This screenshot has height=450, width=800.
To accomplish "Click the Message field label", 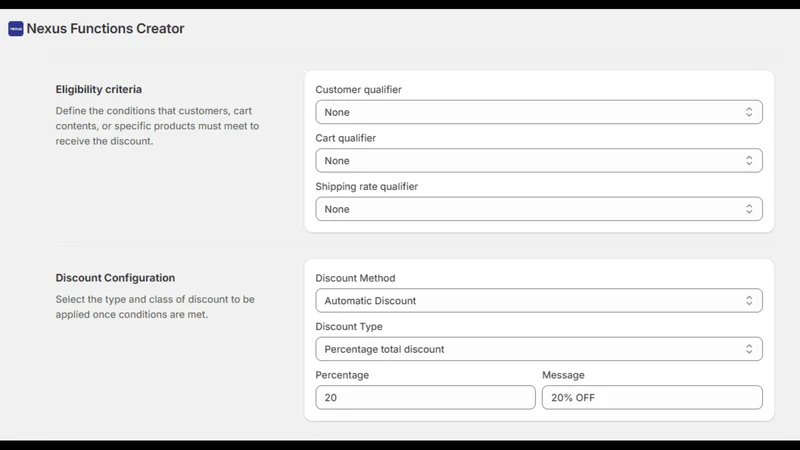I will 563,375.
